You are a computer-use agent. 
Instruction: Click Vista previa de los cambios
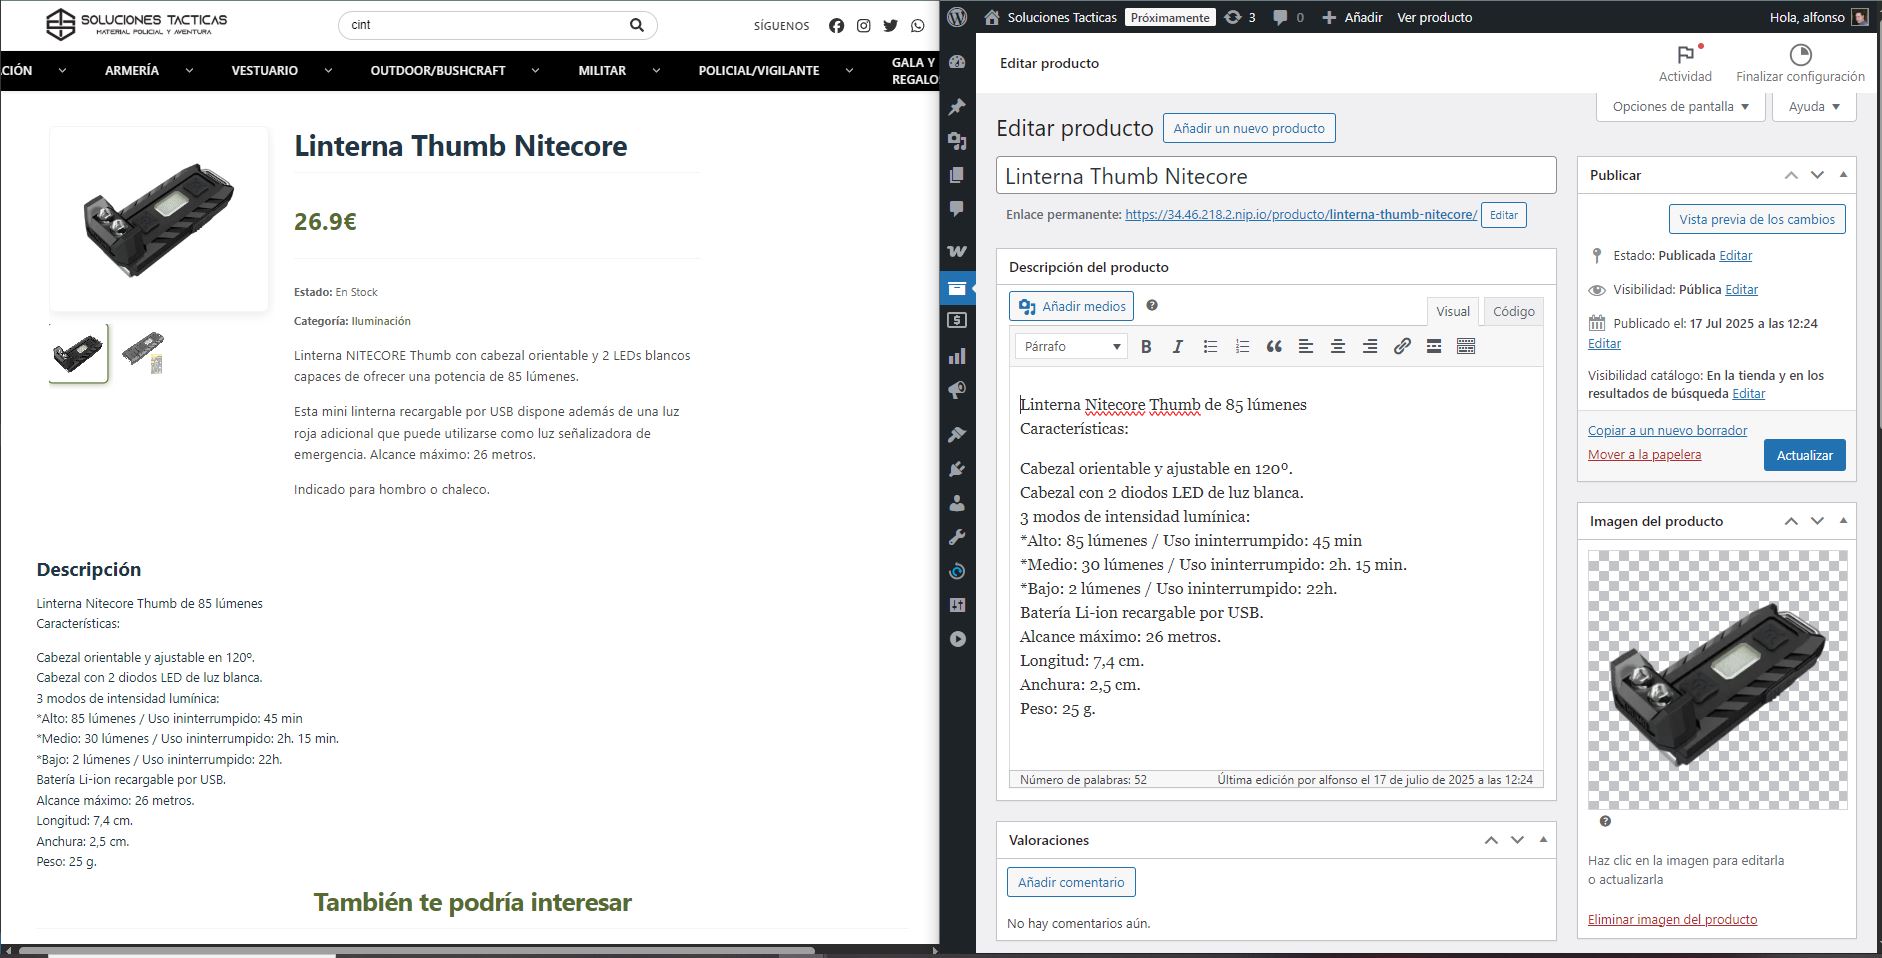click(1757, 219)
